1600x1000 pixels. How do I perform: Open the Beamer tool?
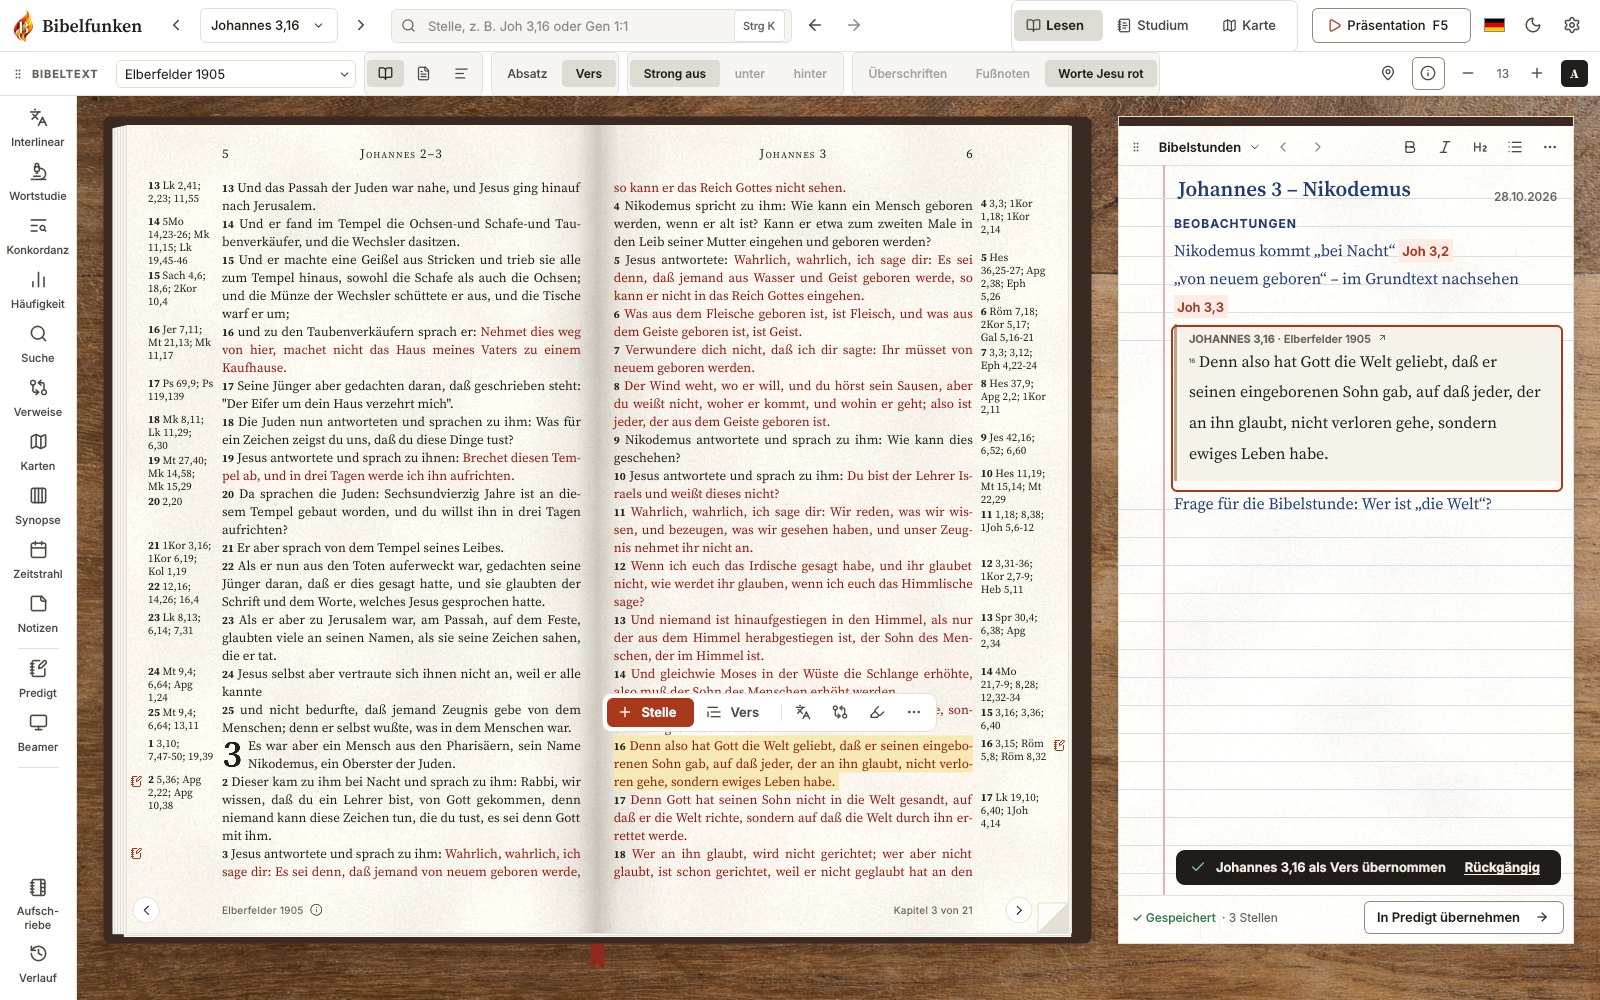pos(38,733)
